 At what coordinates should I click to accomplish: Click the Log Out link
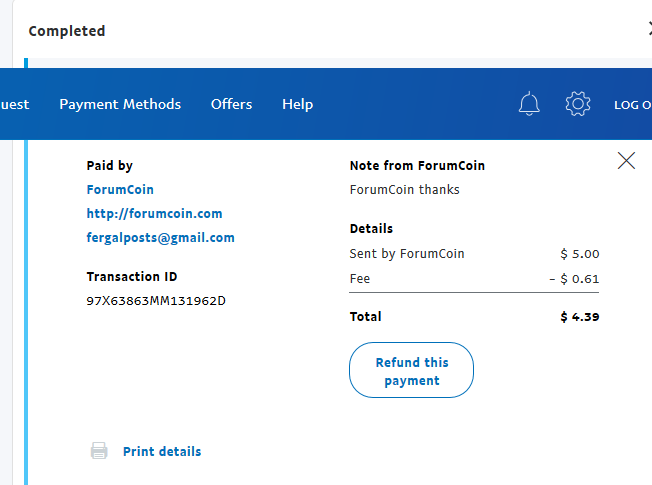tap(633, 105)
